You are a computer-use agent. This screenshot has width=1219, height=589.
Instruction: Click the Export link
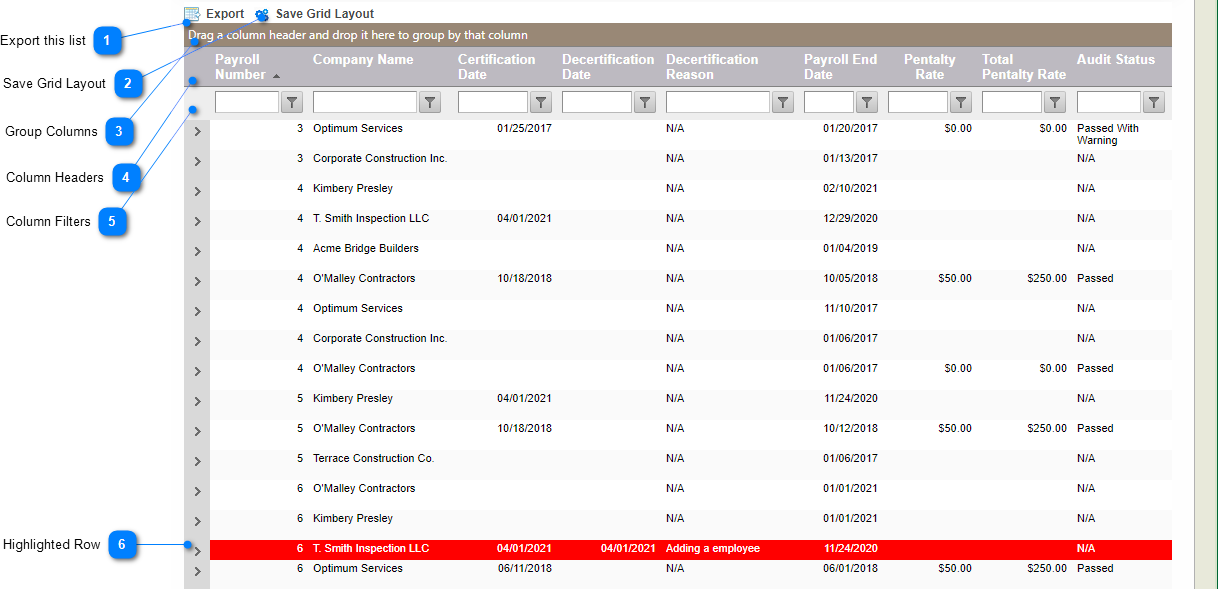pyautogui.click(x=225, y=14)
